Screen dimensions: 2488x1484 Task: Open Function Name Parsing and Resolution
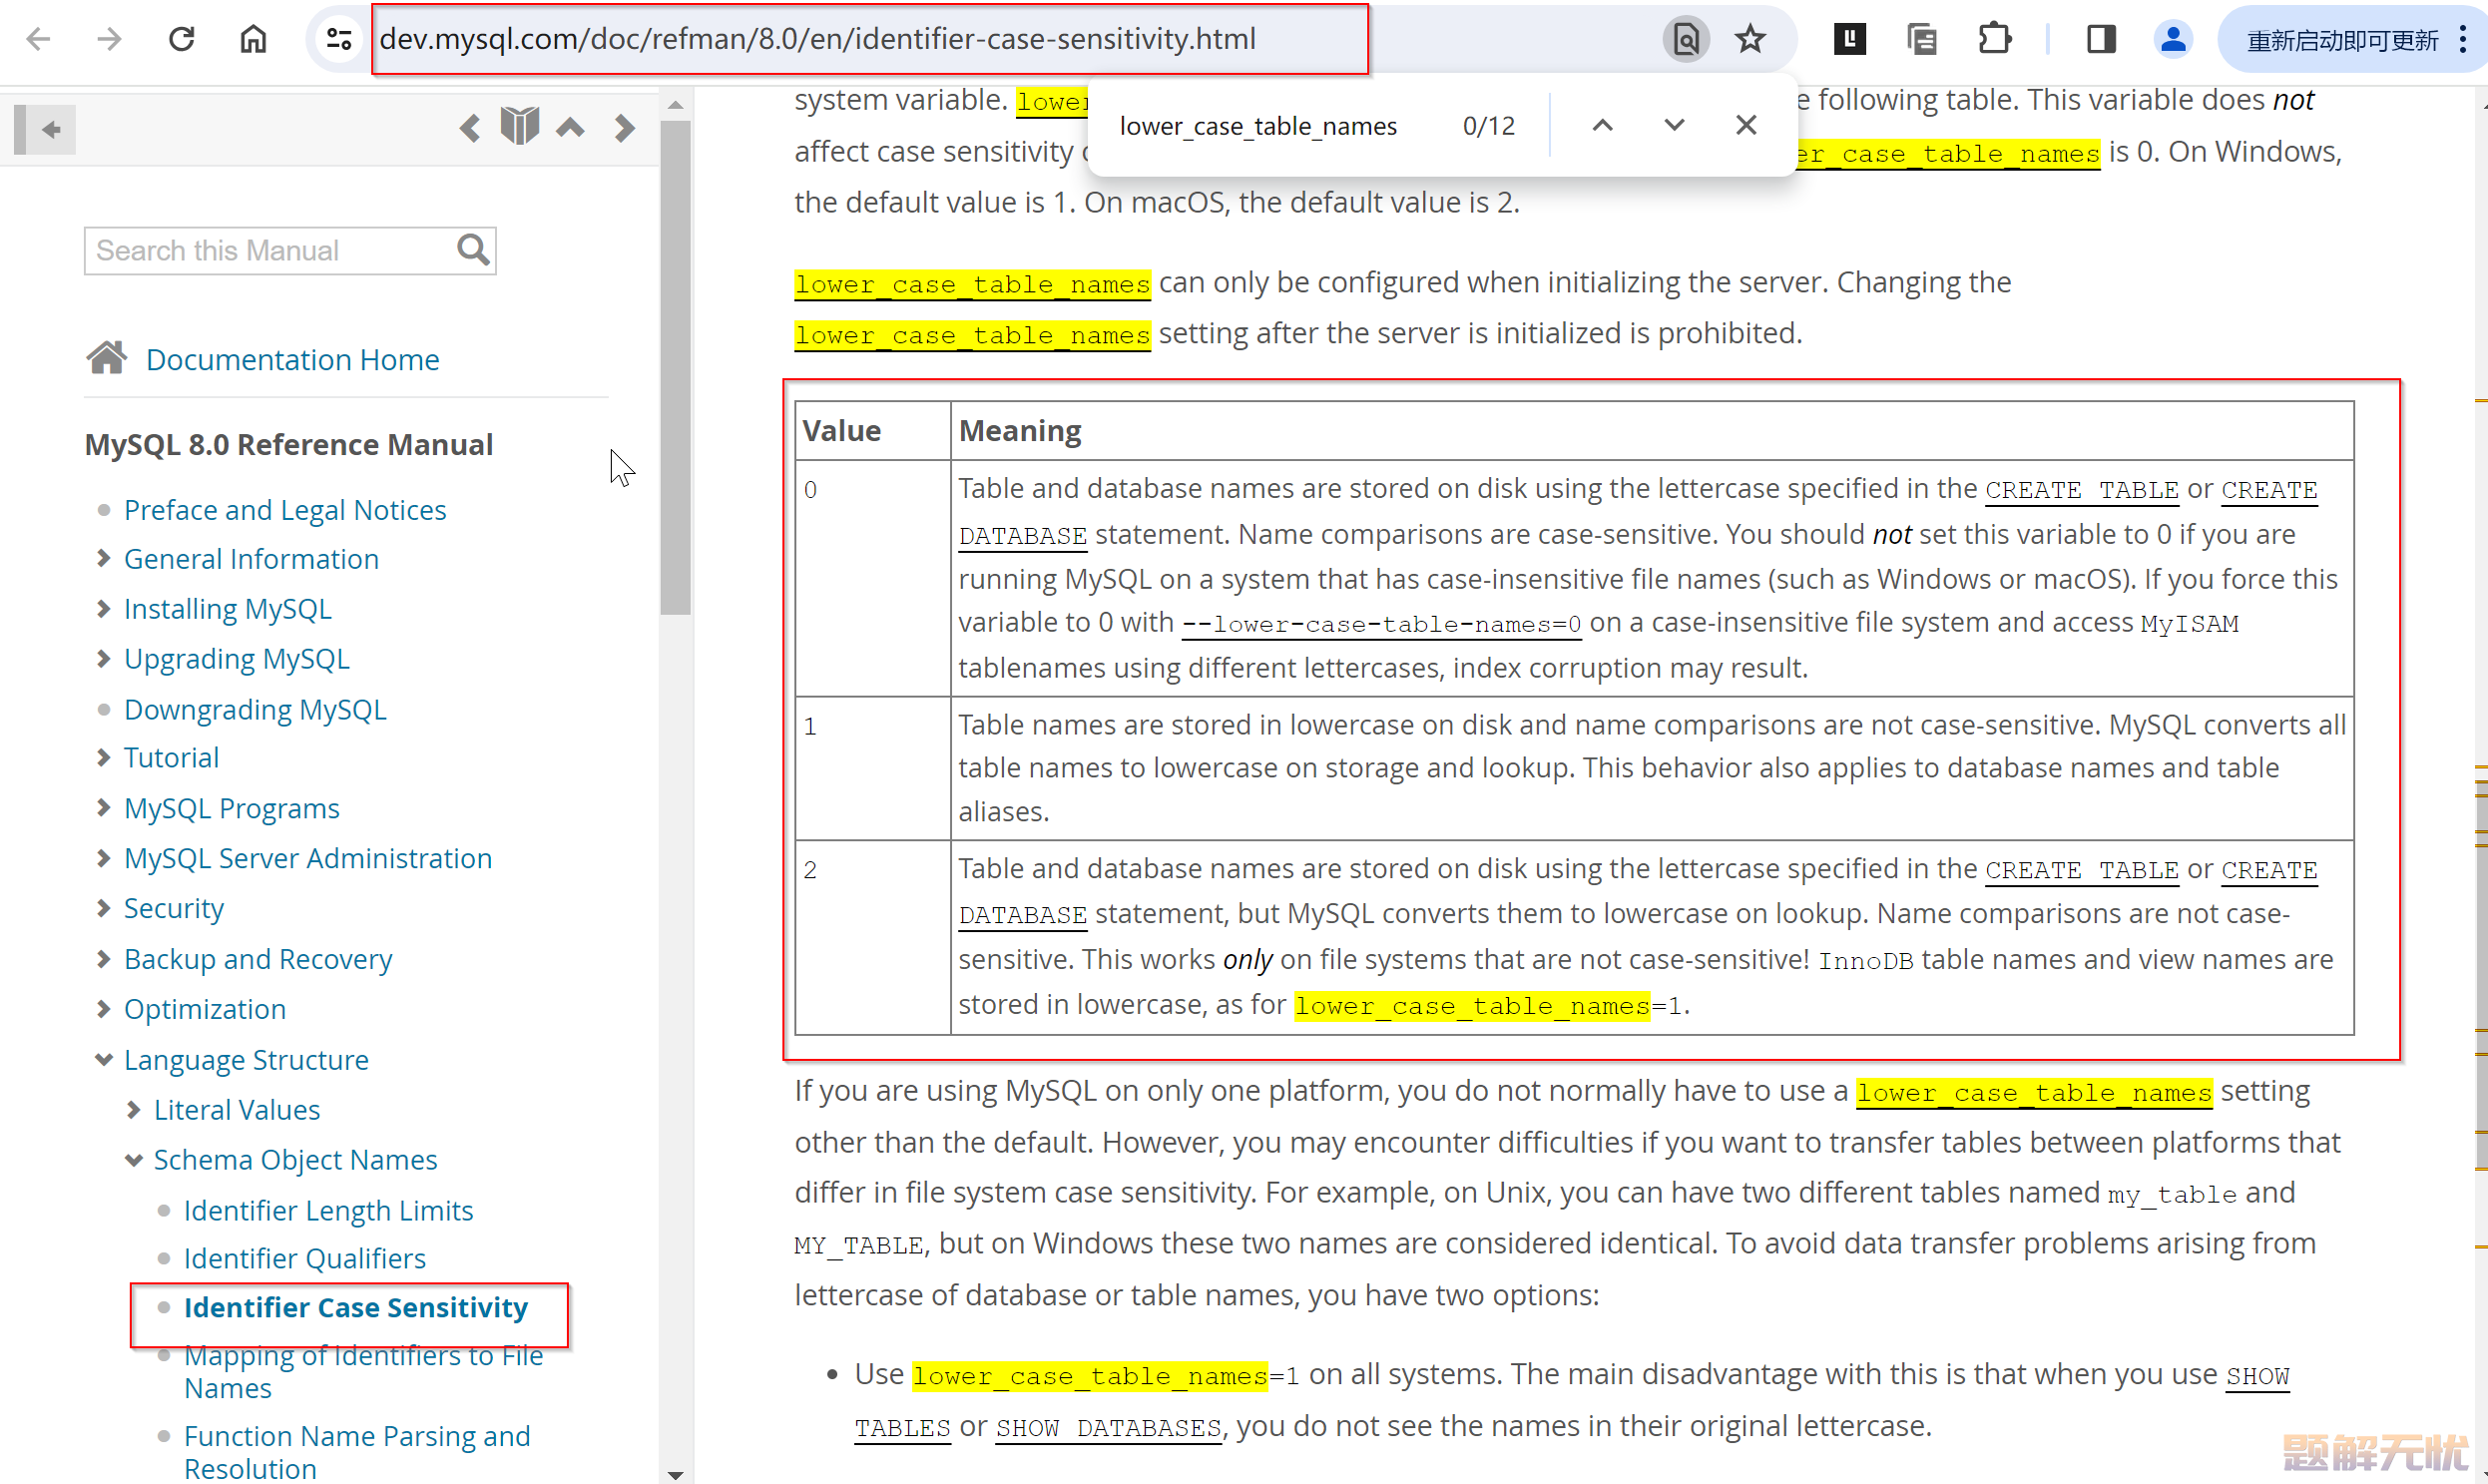[357, 1452]
